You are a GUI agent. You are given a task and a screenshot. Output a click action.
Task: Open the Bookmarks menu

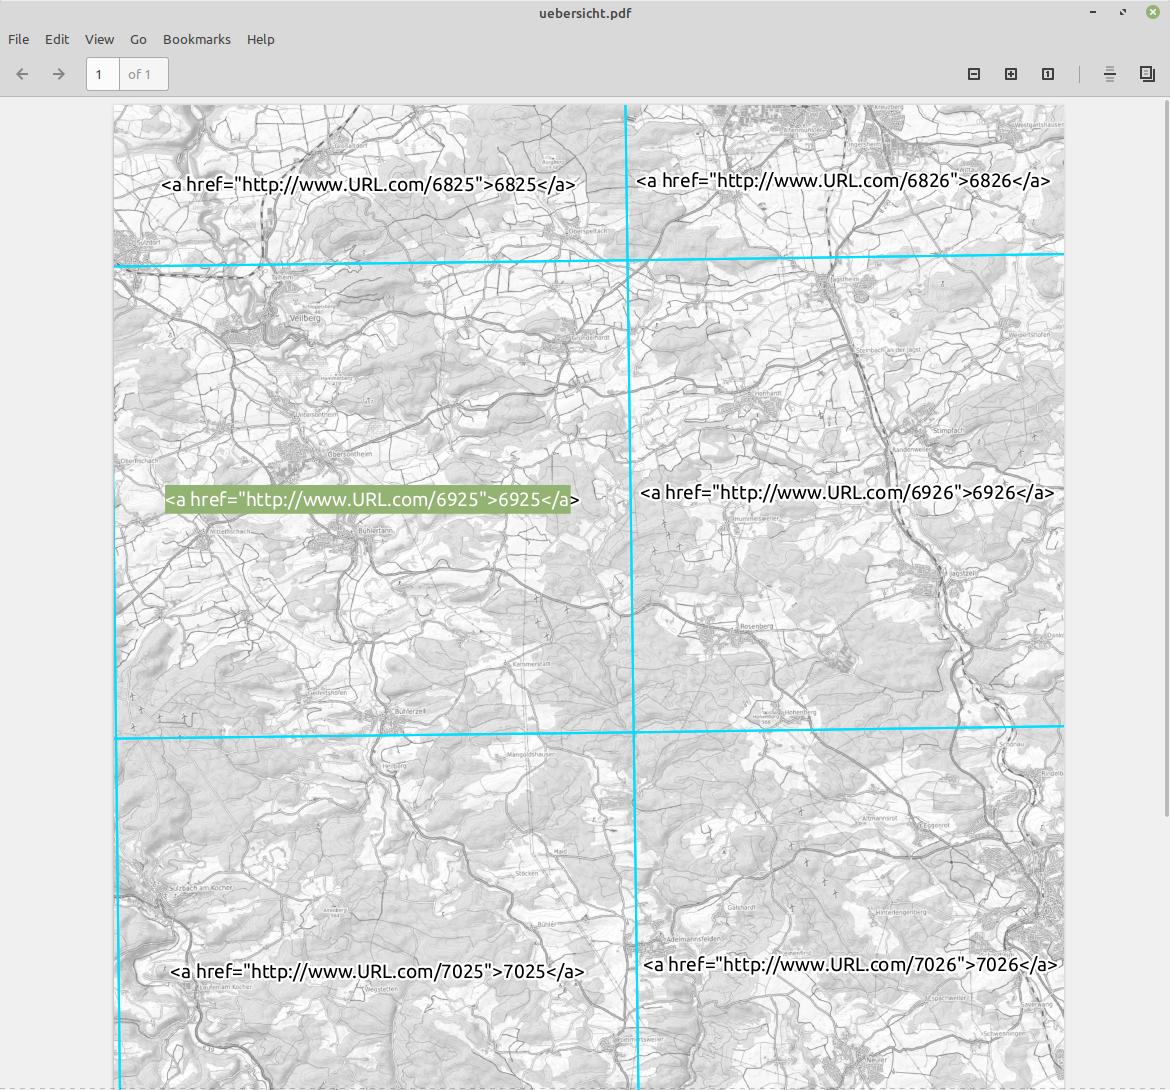tap(196, 39)
